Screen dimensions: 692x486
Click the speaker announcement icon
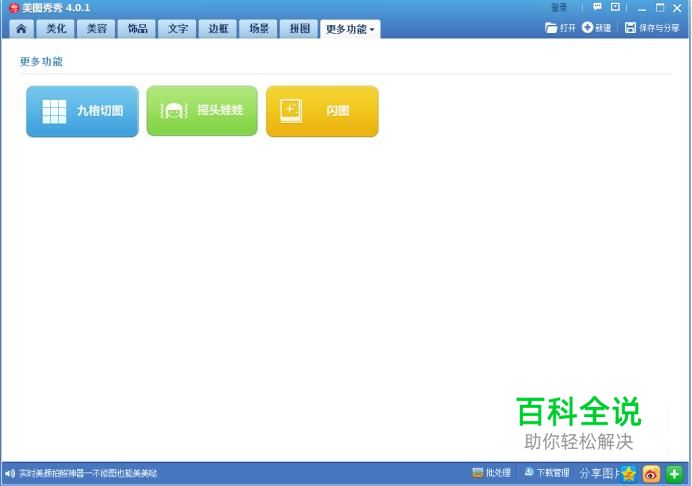(x=10, y=474)
